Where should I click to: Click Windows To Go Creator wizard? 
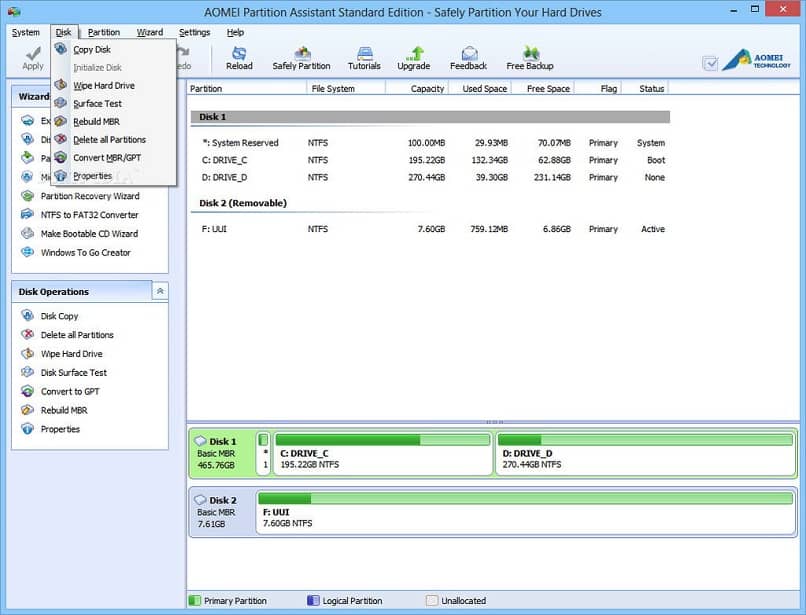85,253
